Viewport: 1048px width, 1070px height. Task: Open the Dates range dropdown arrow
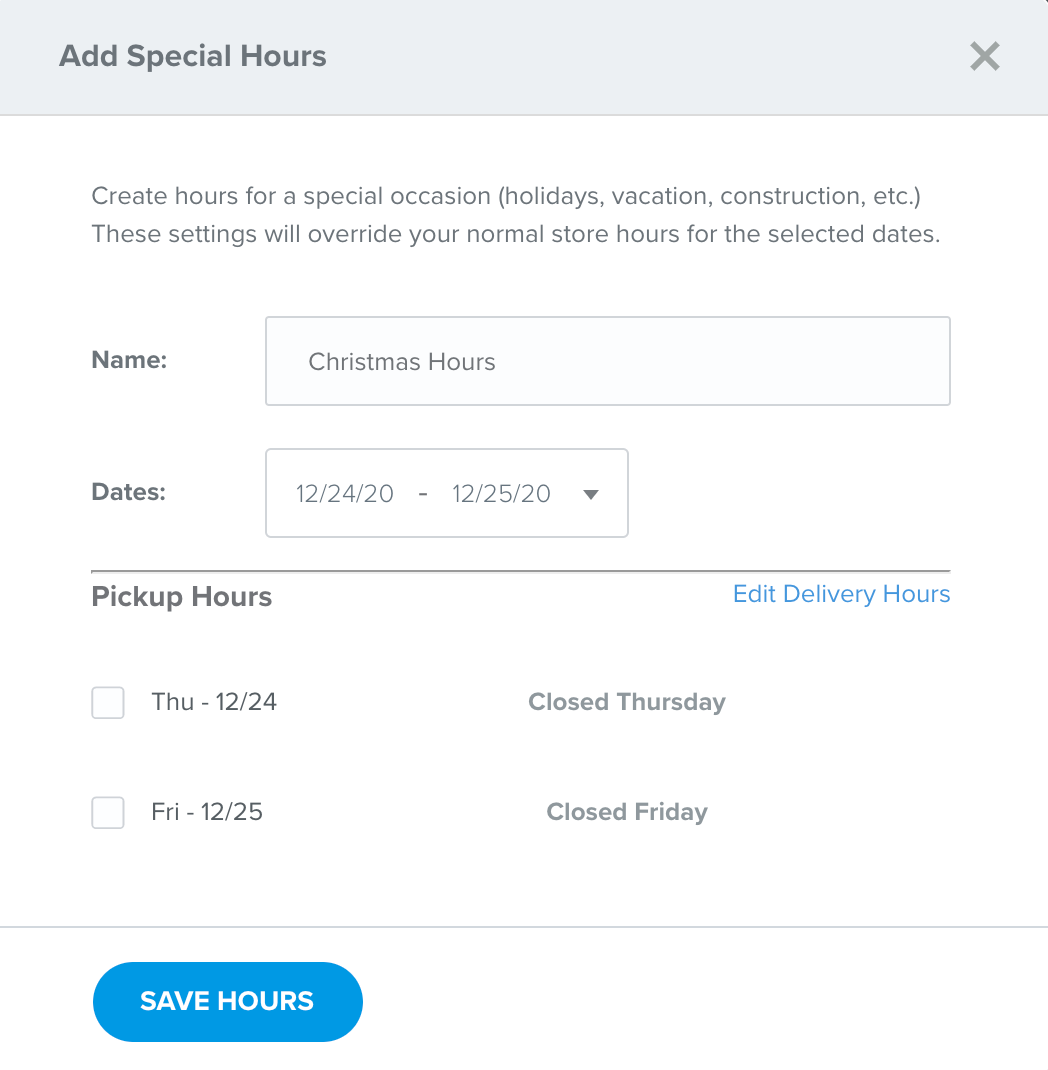[x=591, y=494]
